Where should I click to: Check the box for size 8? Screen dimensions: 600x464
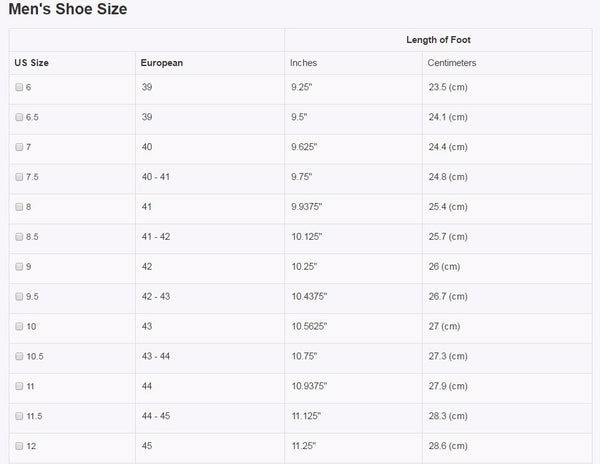[x=20, y=207]
